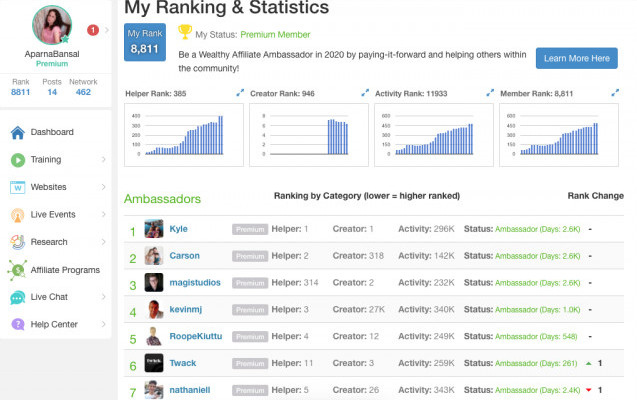Screen dimensions: 637x400
Task: Expand chevron beside notification badge
Action: [107, 30]
